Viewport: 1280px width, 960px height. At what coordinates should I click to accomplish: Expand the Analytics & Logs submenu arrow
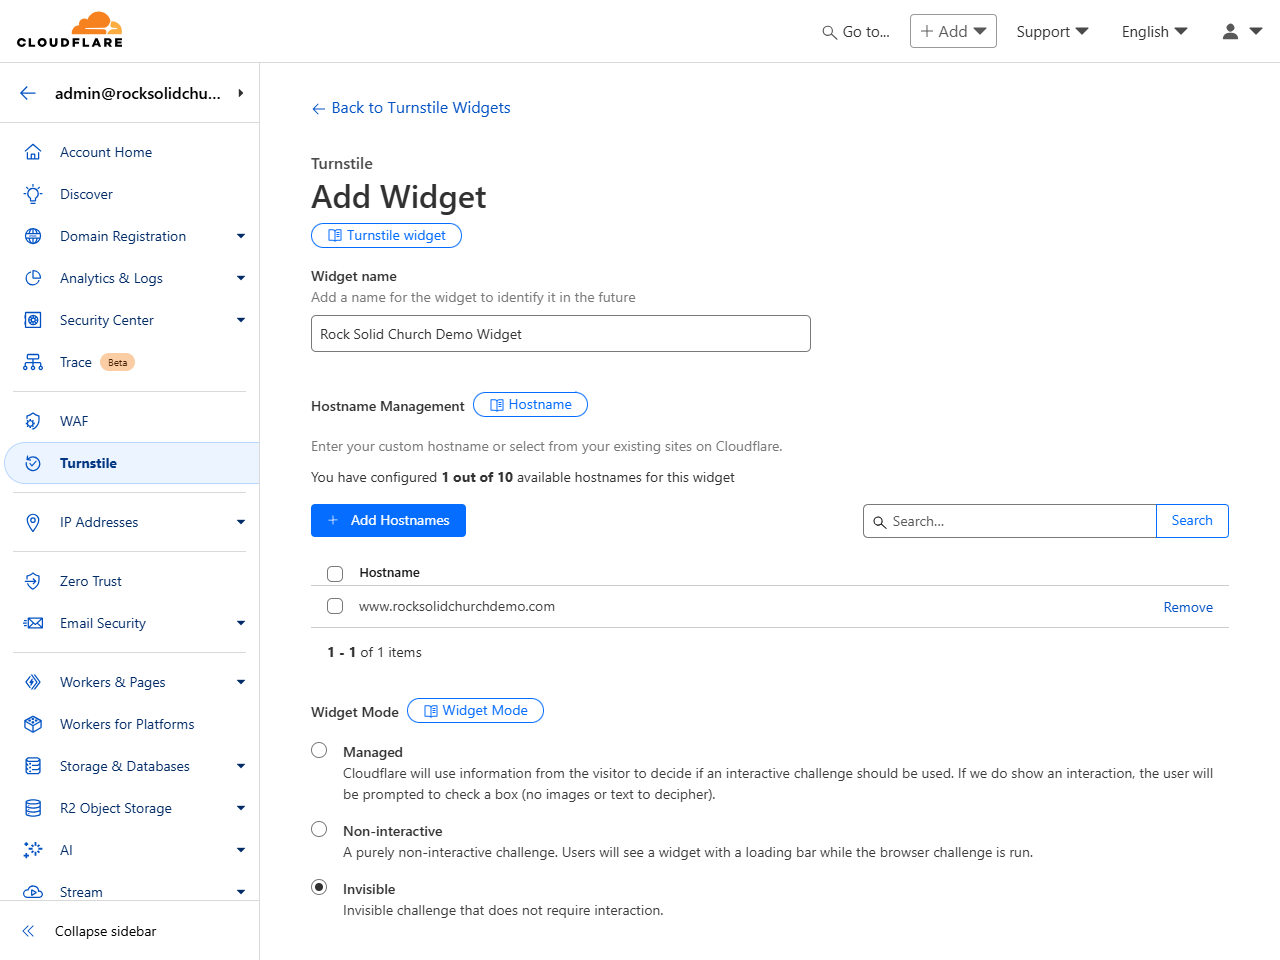pyautogui.click(x=241, y=278)
